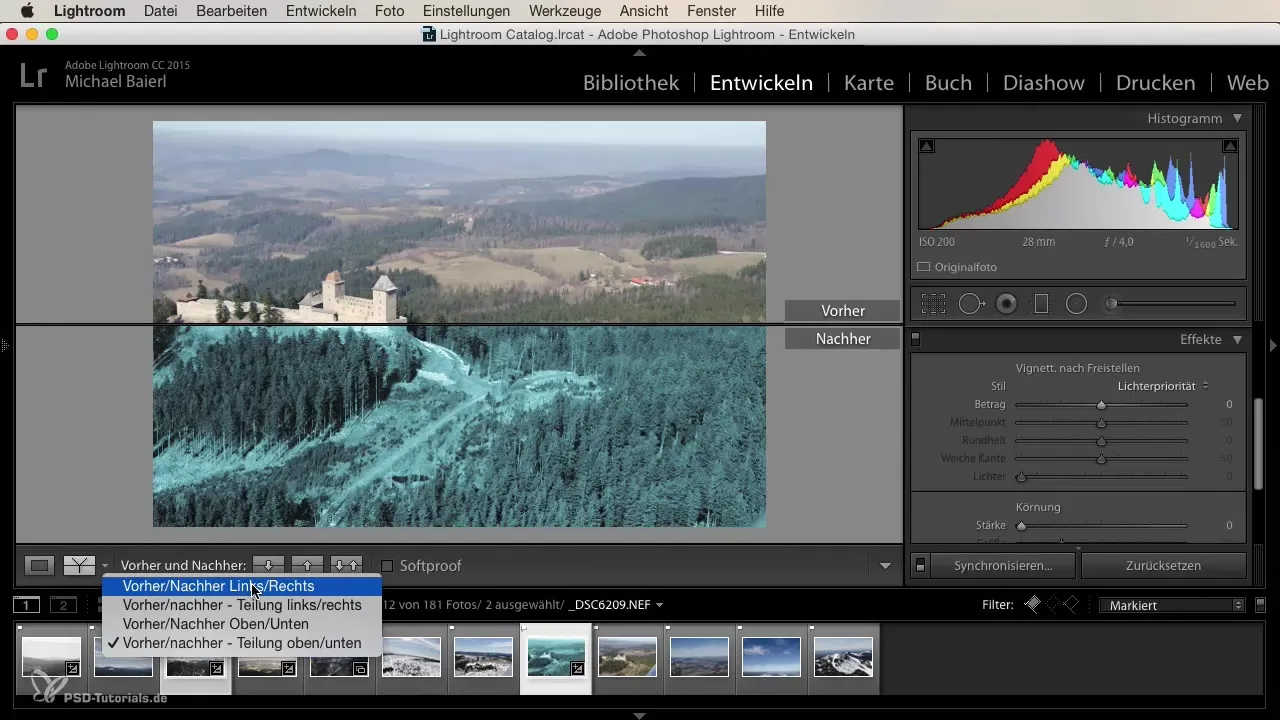The height and width of the screenshot is (720, 1280).
Task: Copy After settings to Before
Action: click(308, 565)
